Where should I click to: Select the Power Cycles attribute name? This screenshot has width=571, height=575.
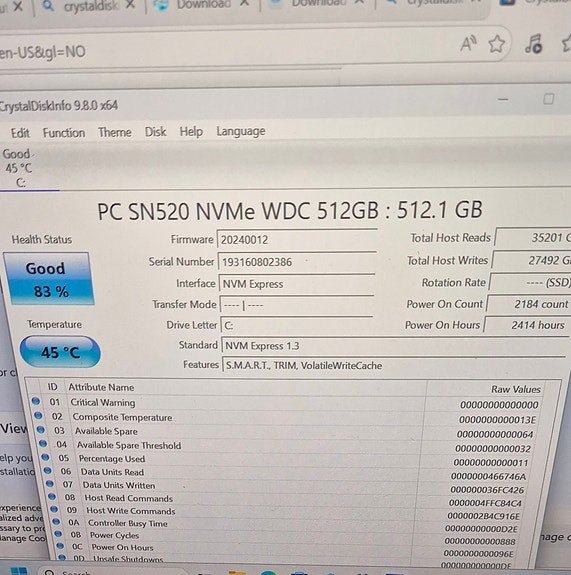click(114, 535)
